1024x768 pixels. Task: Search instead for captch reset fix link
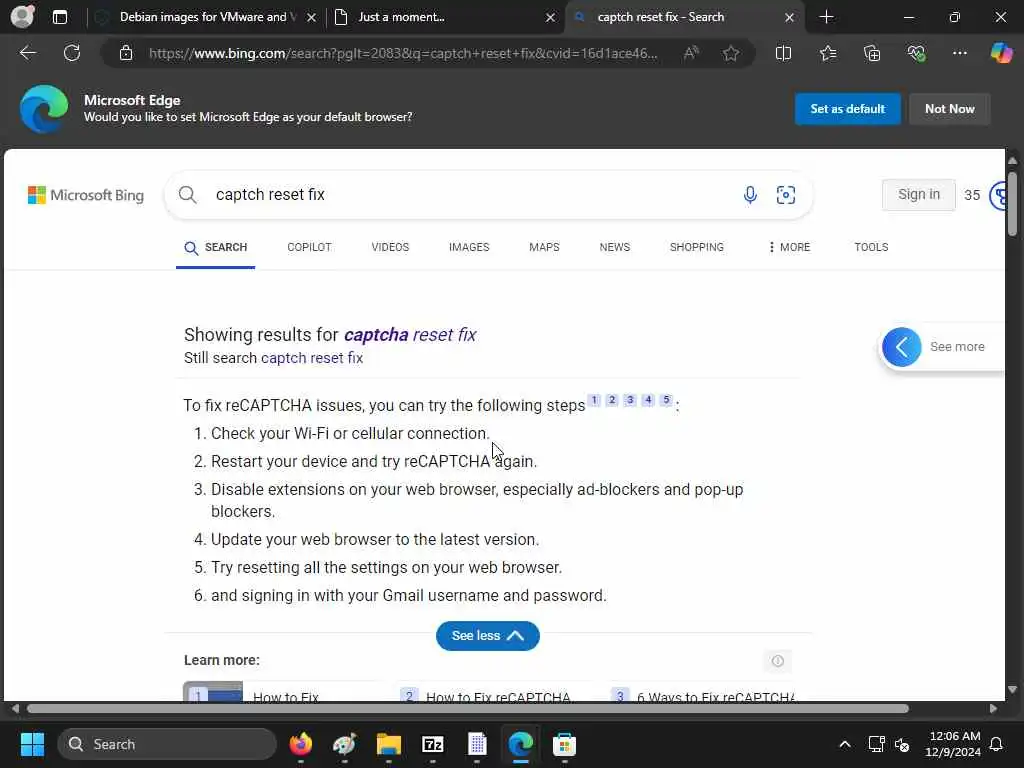click(312, 358)
